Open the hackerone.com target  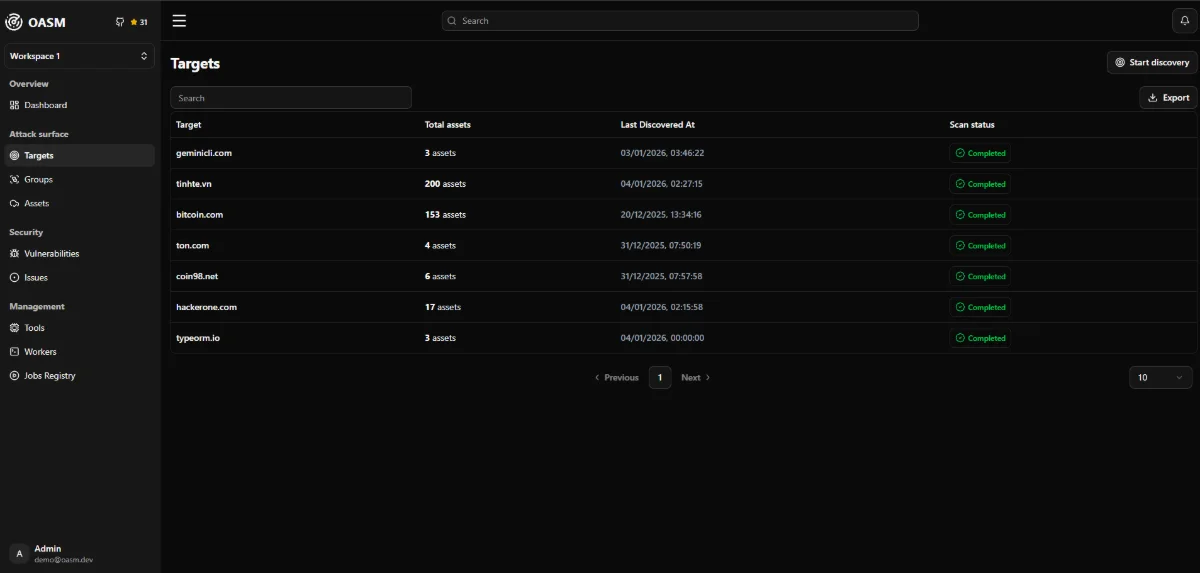(206, 307)
